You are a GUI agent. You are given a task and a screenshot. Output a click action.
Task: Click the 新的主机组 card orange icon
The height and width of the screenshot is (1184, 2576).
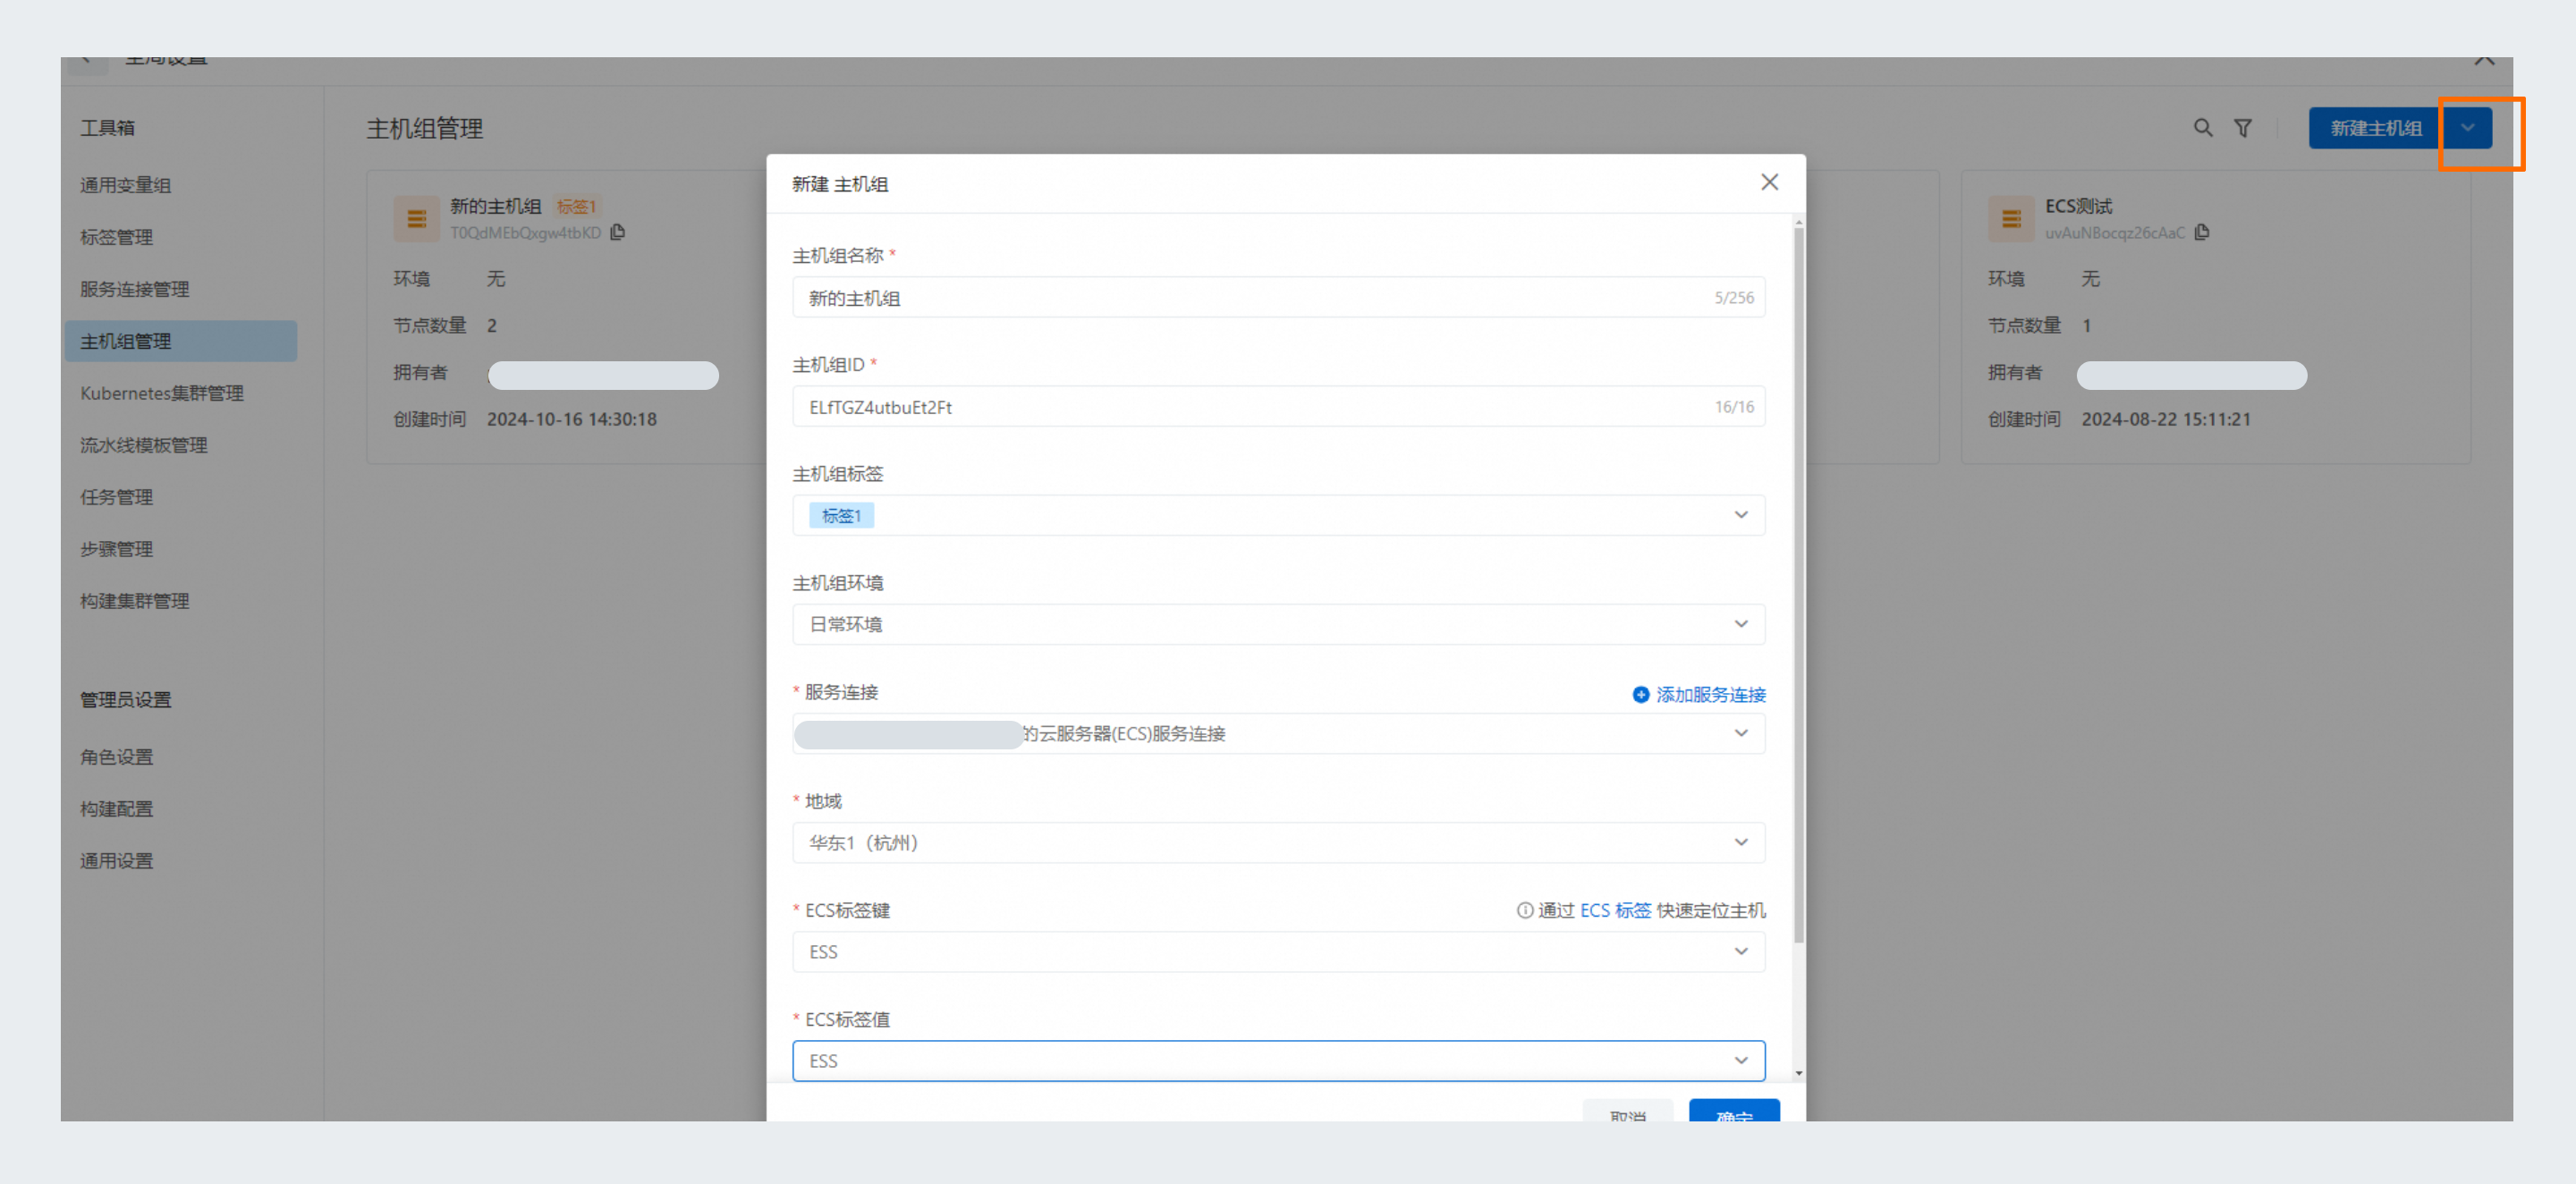point(416,218)
